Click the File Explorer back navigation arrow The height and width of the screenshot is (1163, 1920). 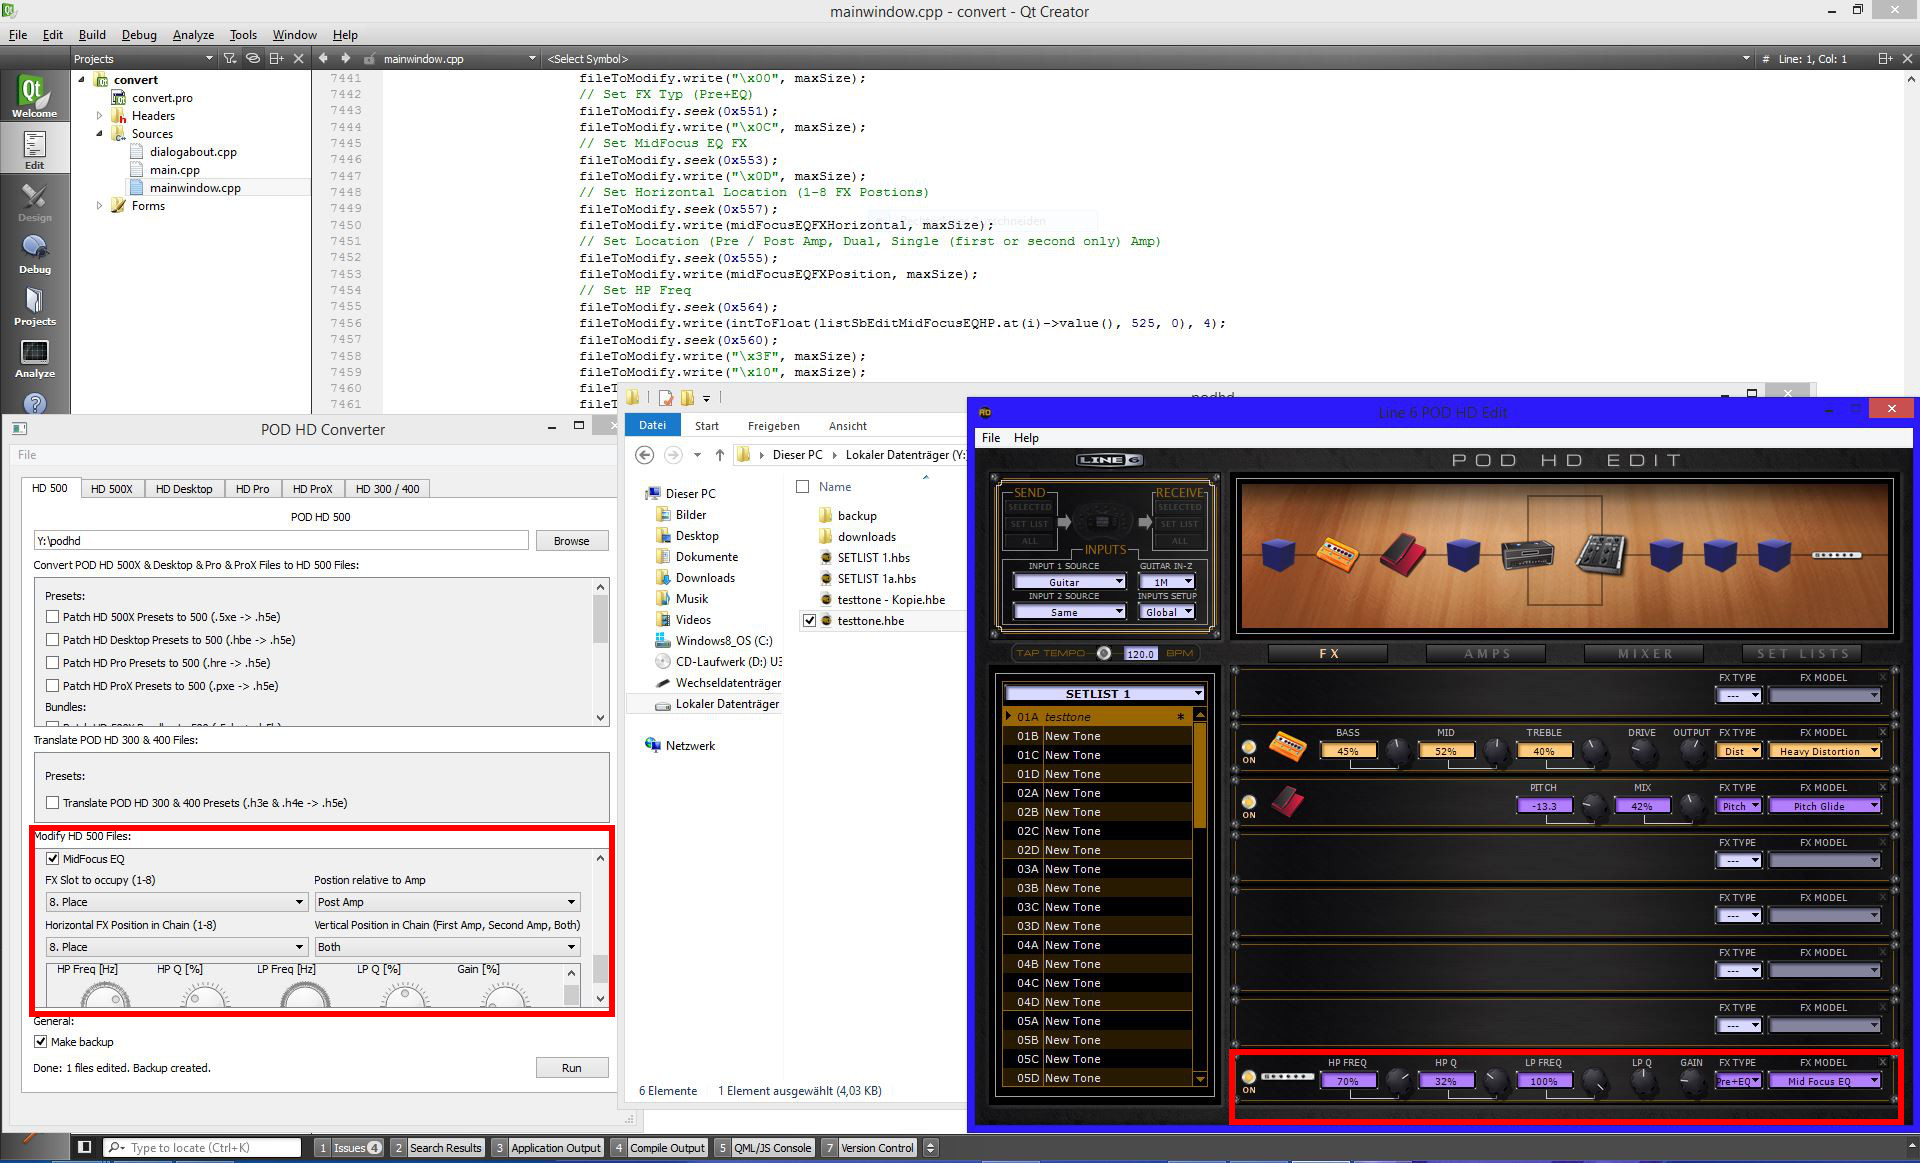point(645,455)
